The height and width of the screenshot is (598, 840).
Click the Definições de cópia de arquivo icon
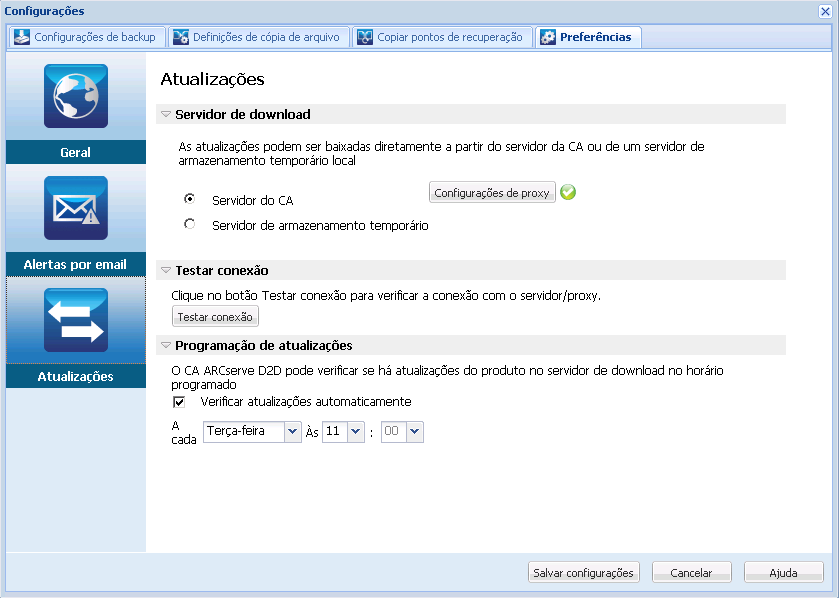tap(180, 36)
